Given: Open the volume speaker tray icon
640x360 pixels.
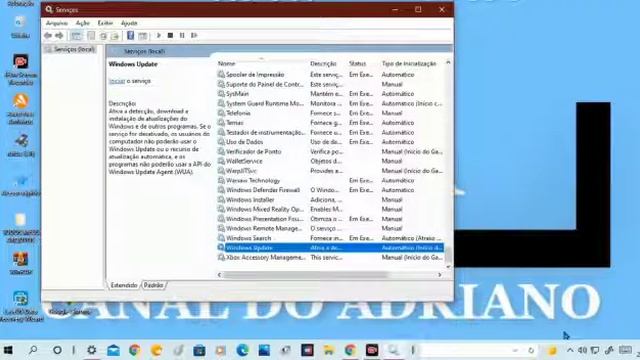Looking at the screenshot, I should pyautogui.click(x=582, y=350).
